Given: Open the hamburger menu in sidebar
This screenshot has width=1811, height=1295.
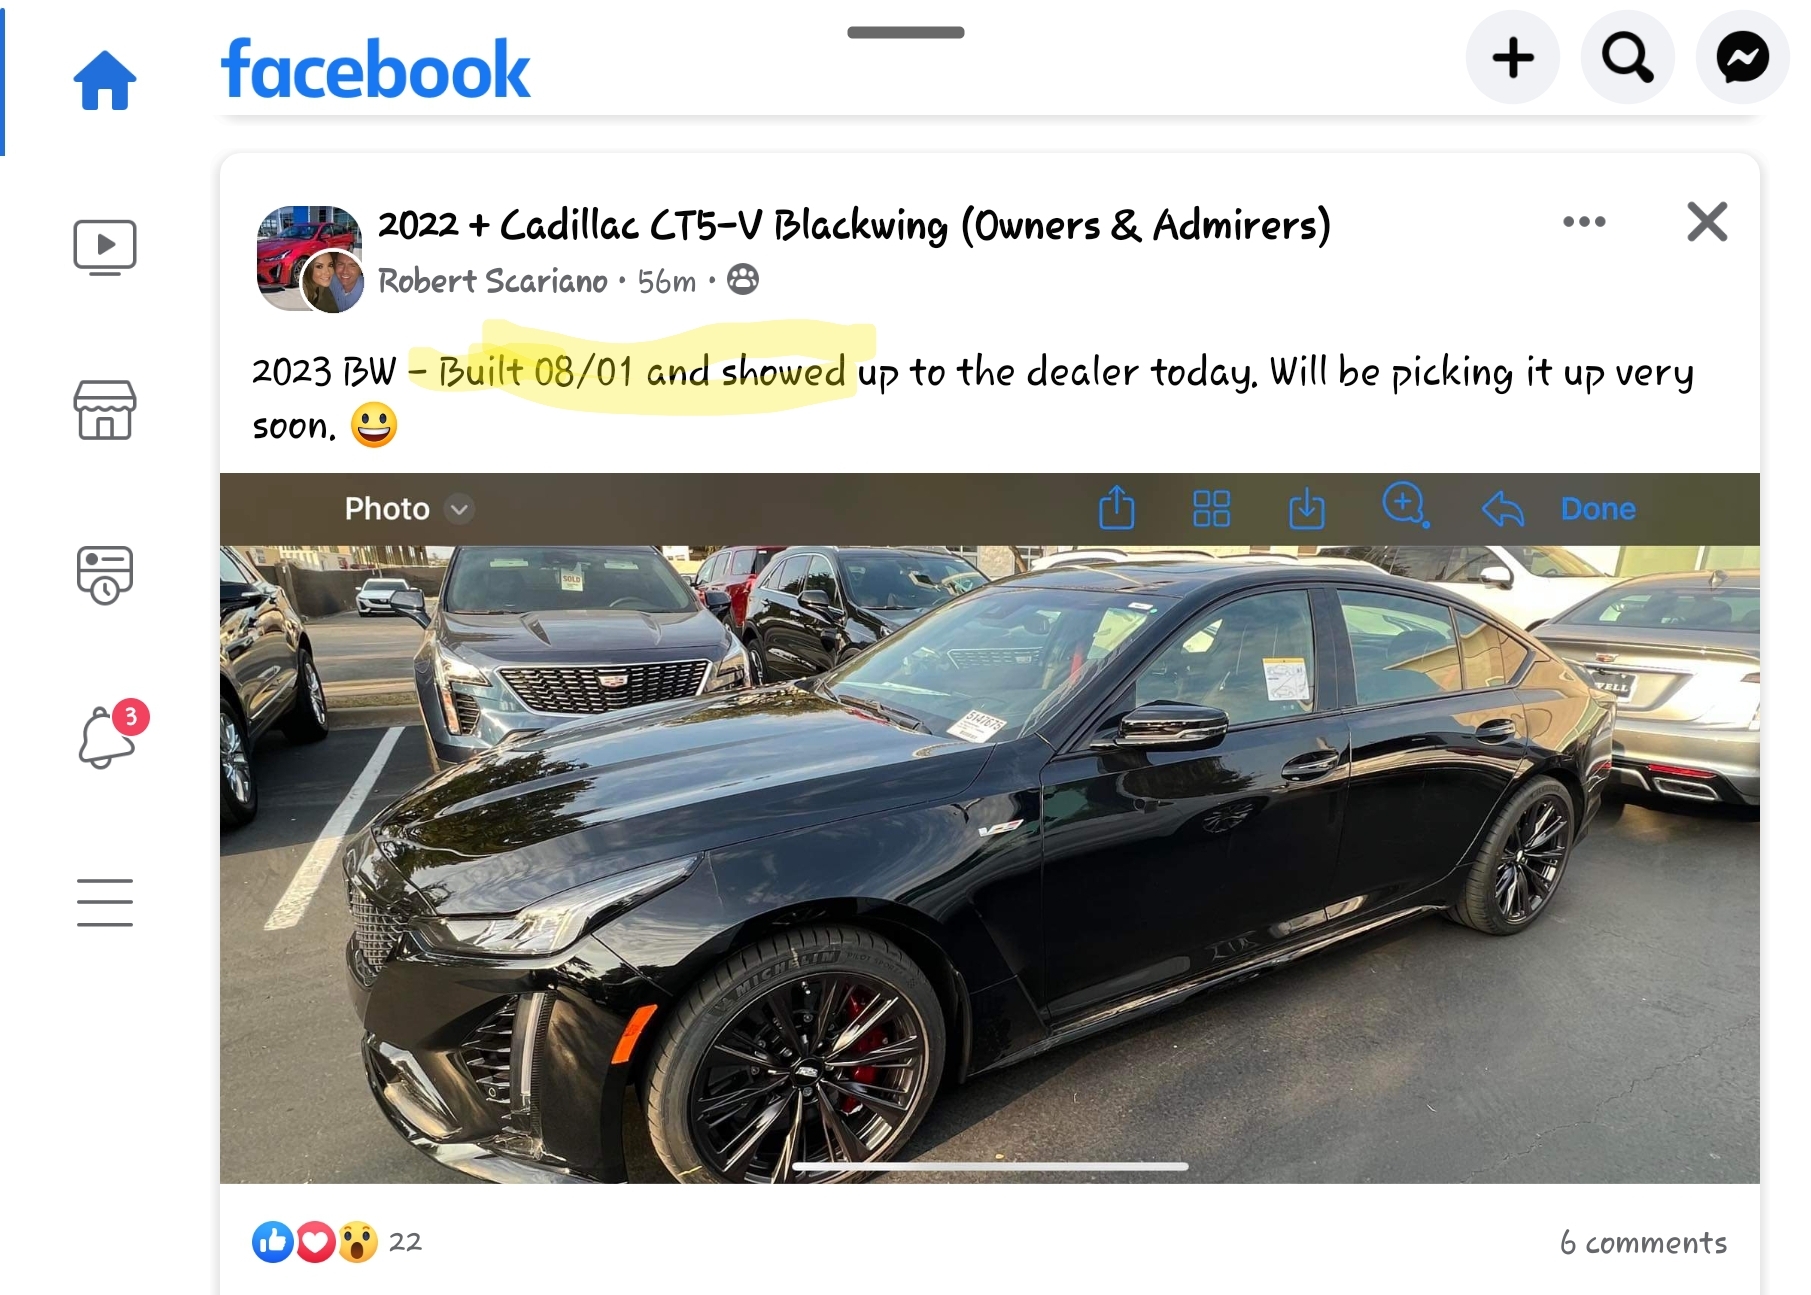Looking at the screenshot, I should coord(105,902).
